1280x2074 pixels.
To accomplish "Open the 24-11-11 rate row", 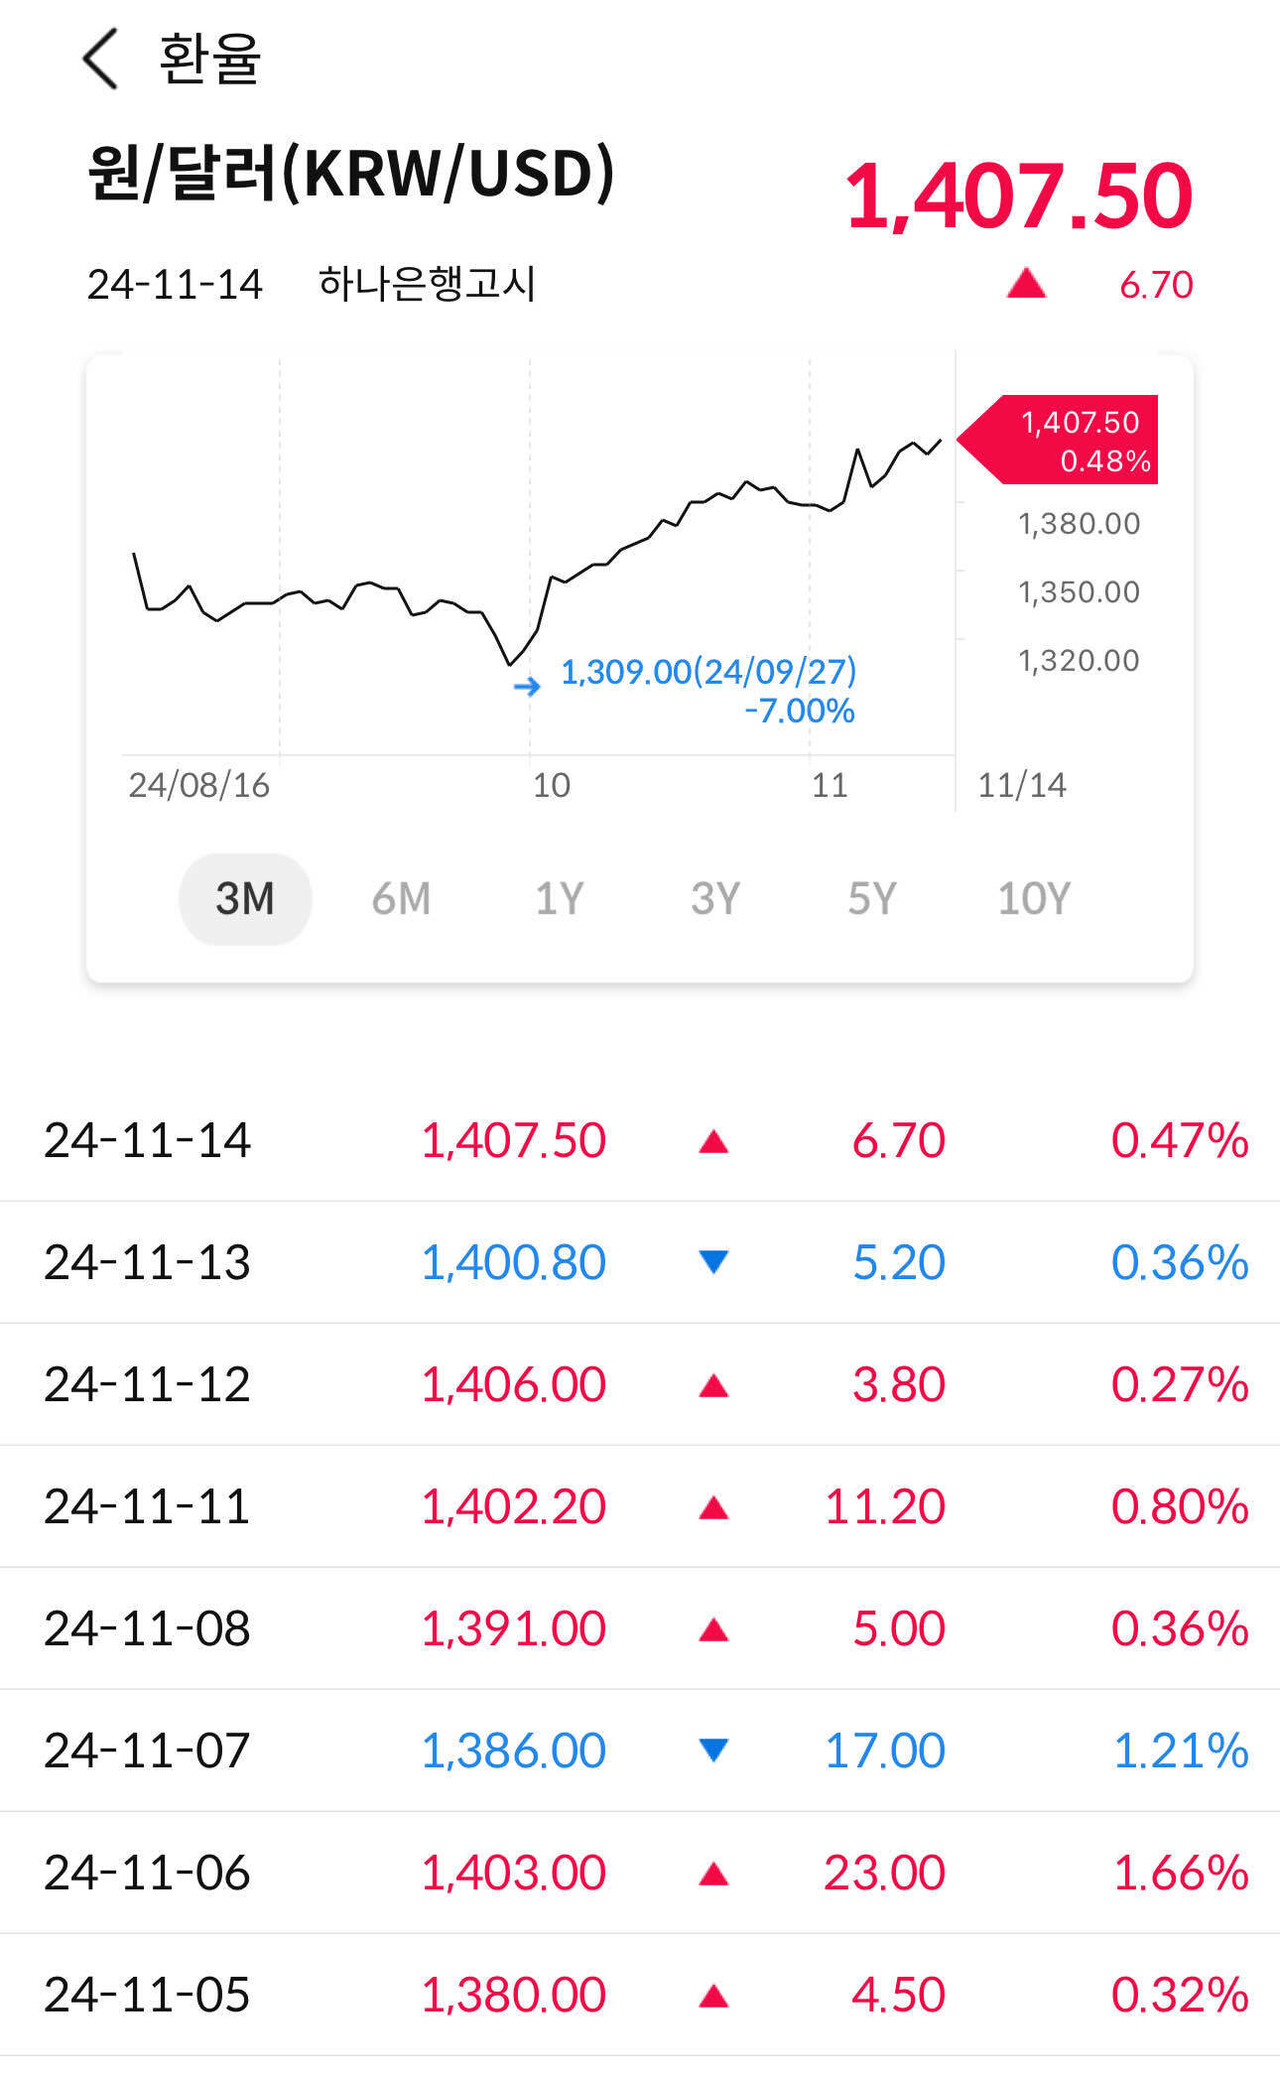I will coord(640,1506).
